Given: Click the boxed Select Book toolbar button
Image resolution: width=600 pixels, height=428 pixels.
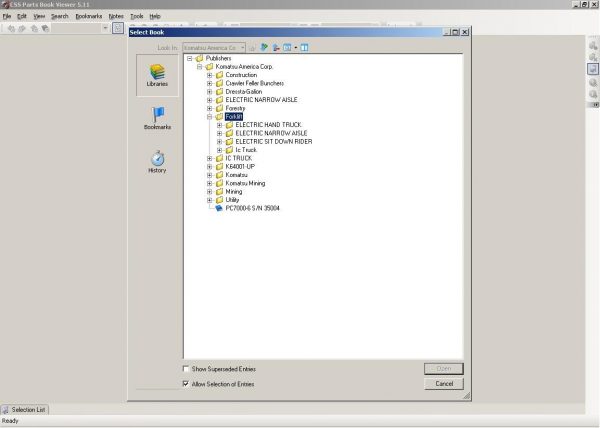Looking at the screenshot, I should tap(118, 28).
